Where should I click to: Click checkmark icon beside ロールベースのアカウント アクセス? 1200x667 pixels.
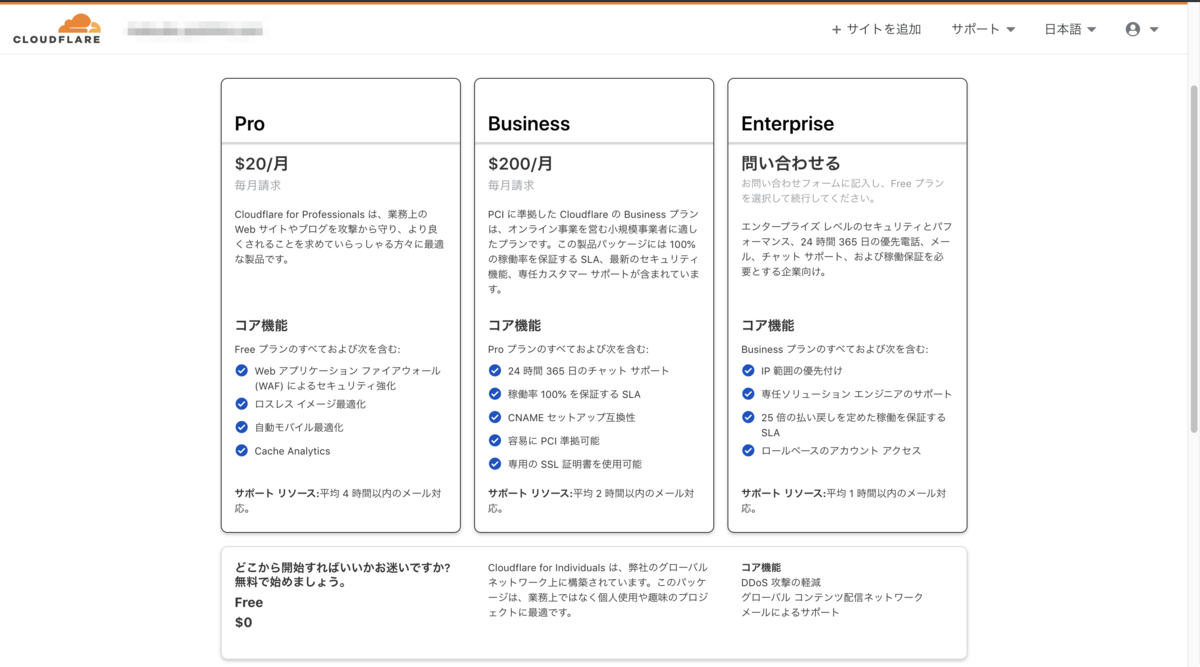[748, 451]
